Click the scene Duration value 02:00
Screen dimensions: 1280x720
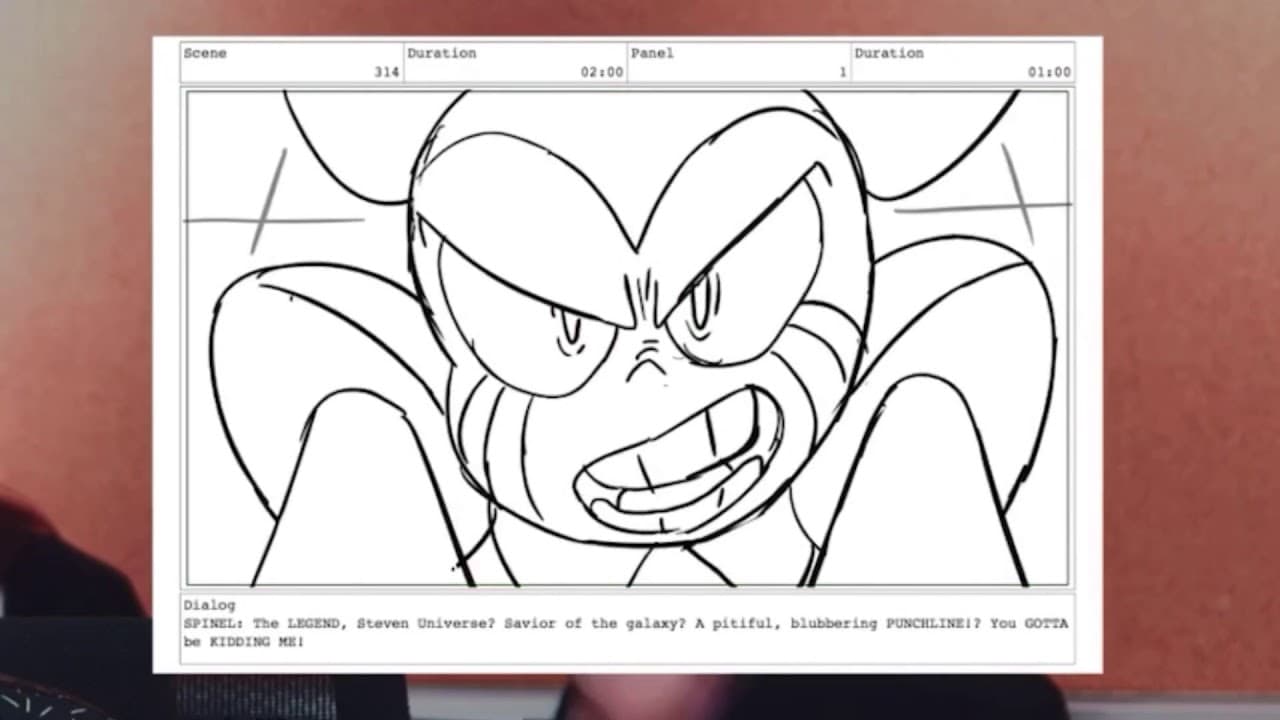(x=602, y=72)
